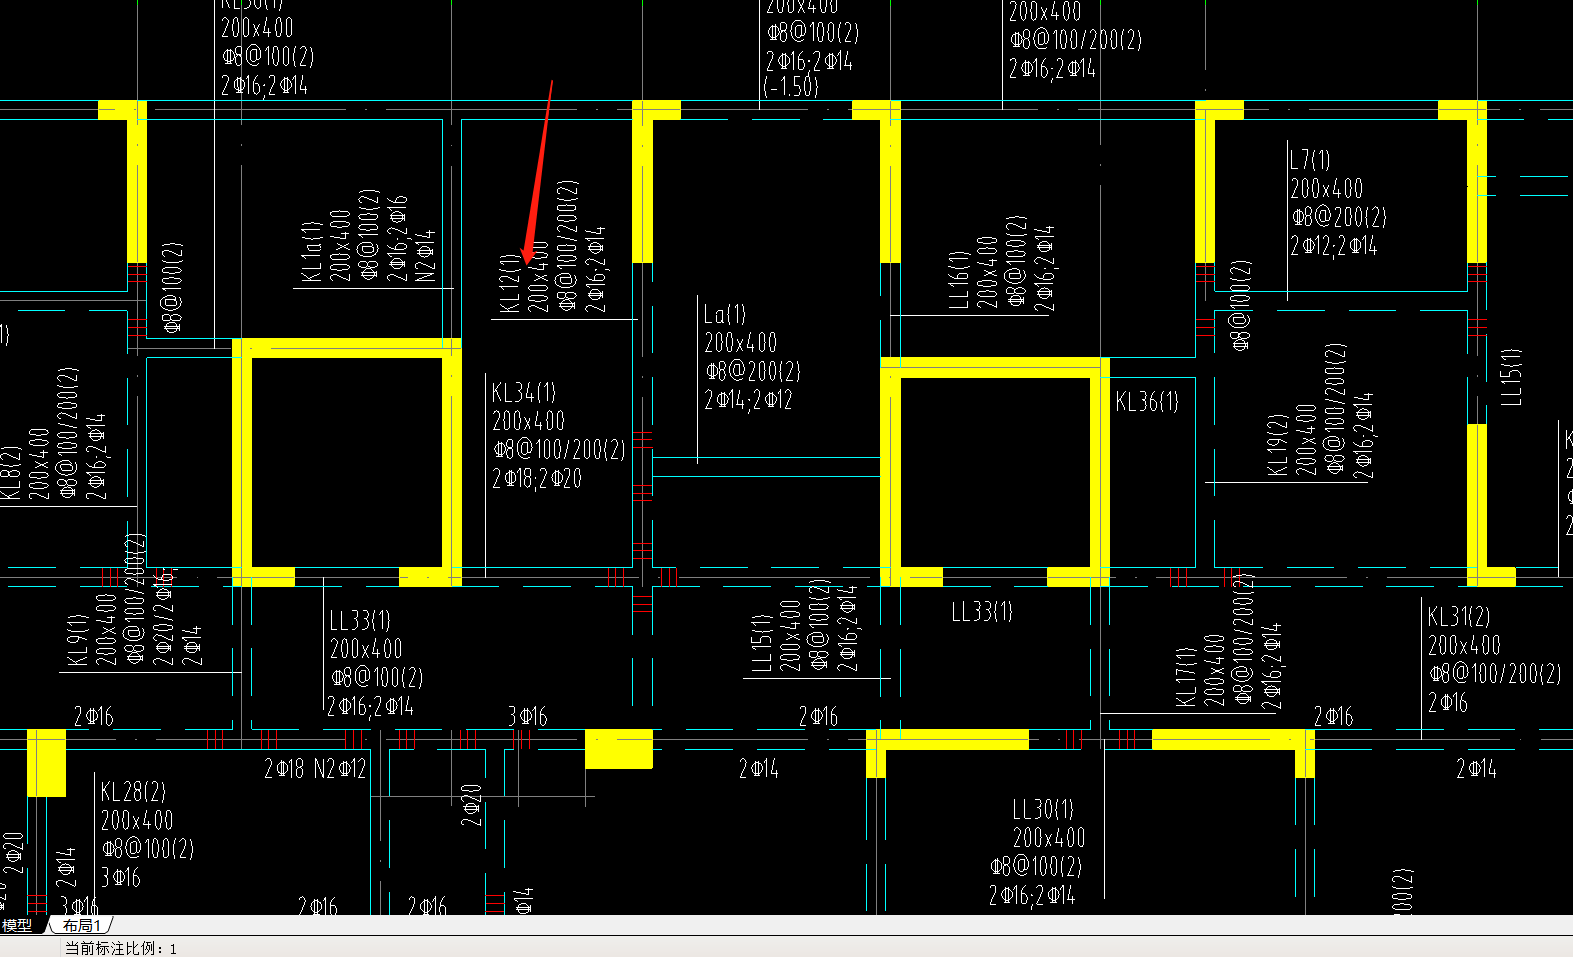The height and width of the screenshot is (957, 1573).
Task: Select the yellow square wall outline beside KL36(1)
Action: coord(995,472)
